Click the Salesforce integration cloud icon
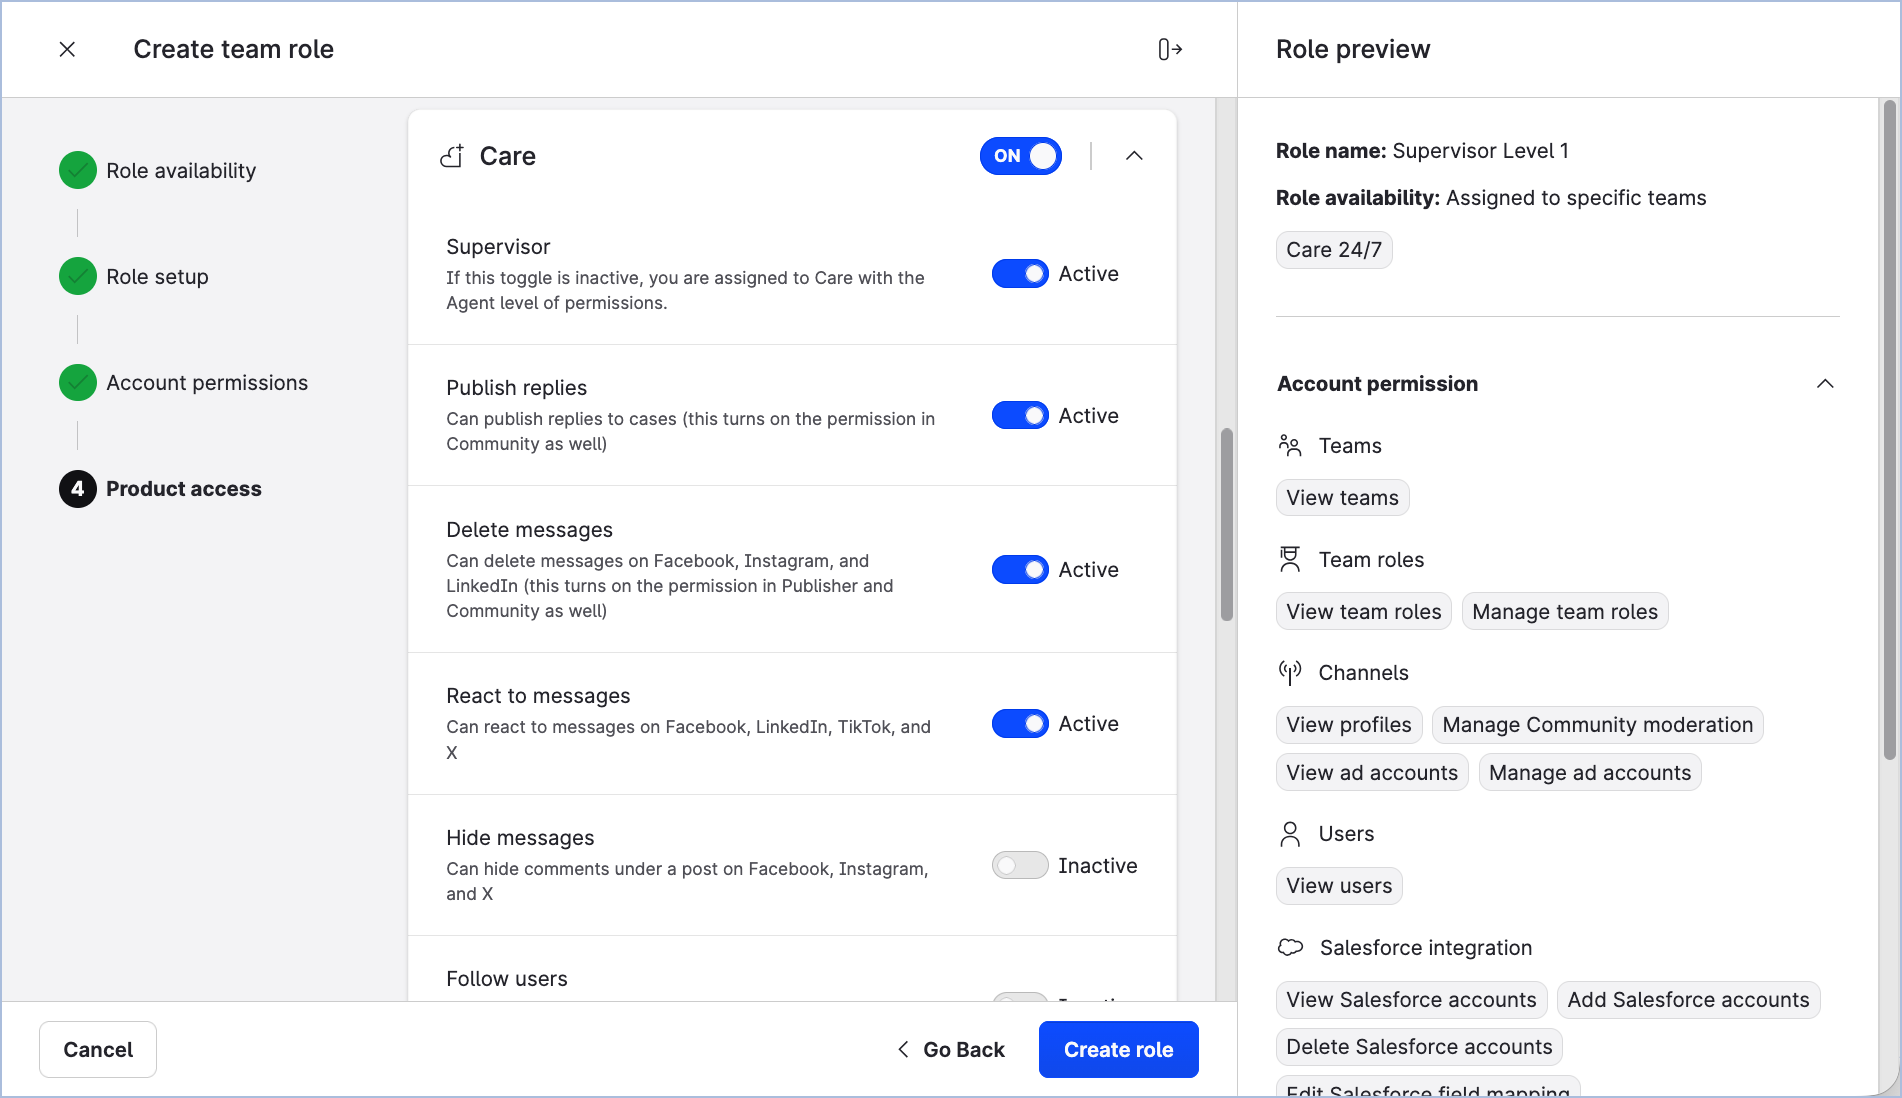Screen dimensions: 1902x1098 pyautogui.click(x=1291, y=948)
